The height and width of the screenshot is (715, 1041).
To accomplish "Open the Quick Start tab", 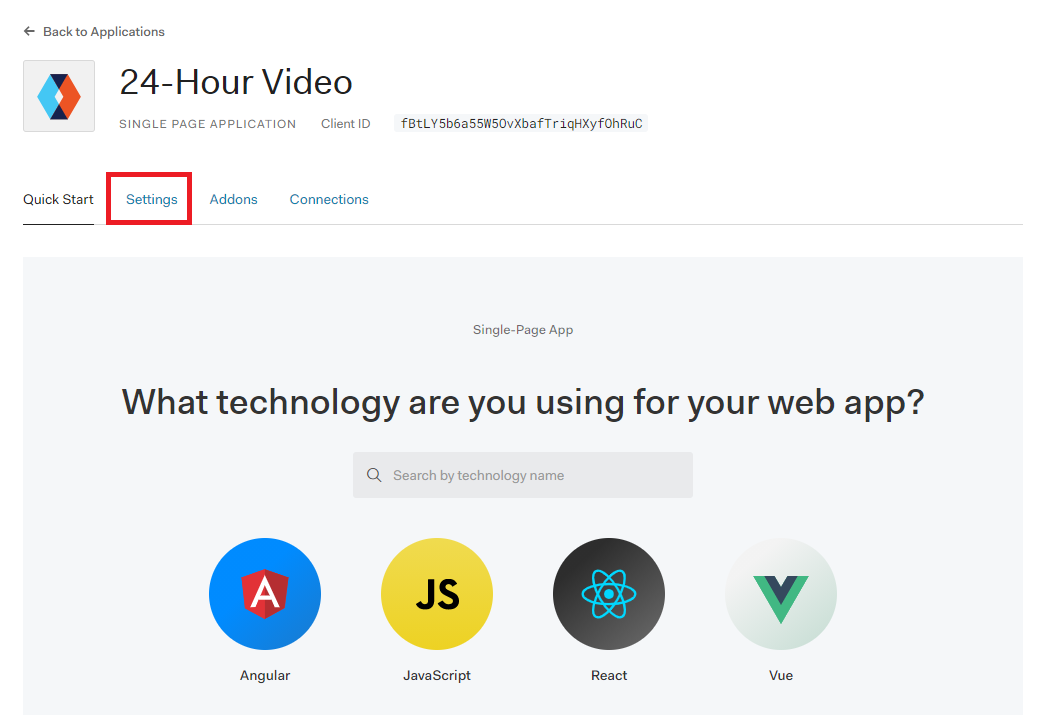I will pos(58,199).
